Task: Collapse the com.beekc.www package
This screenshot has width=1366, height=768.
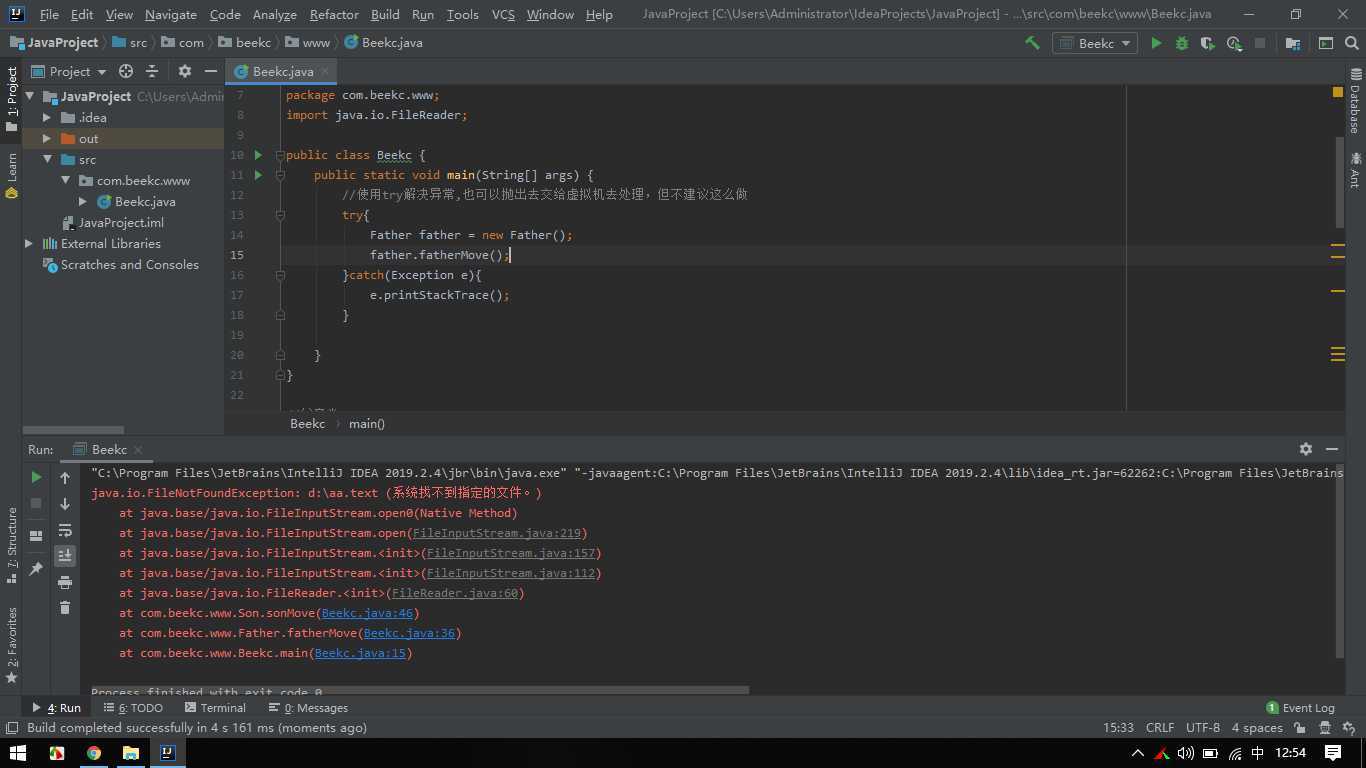Action: (65, 180)
